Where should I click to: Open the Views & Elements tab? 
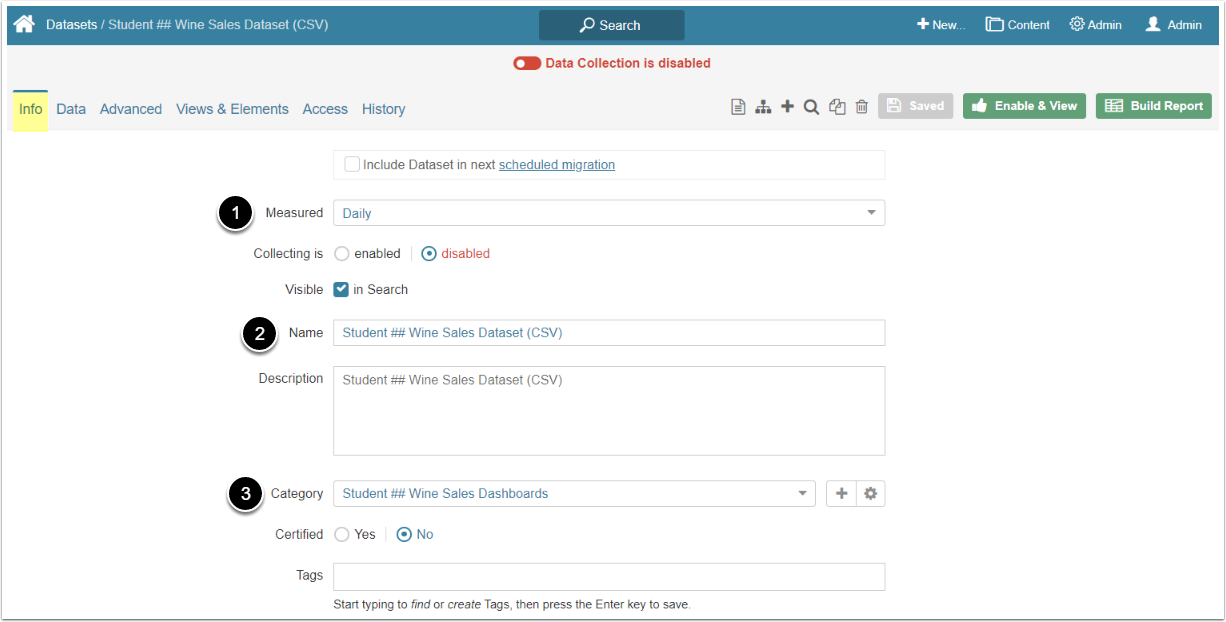(x=232, y=109)
